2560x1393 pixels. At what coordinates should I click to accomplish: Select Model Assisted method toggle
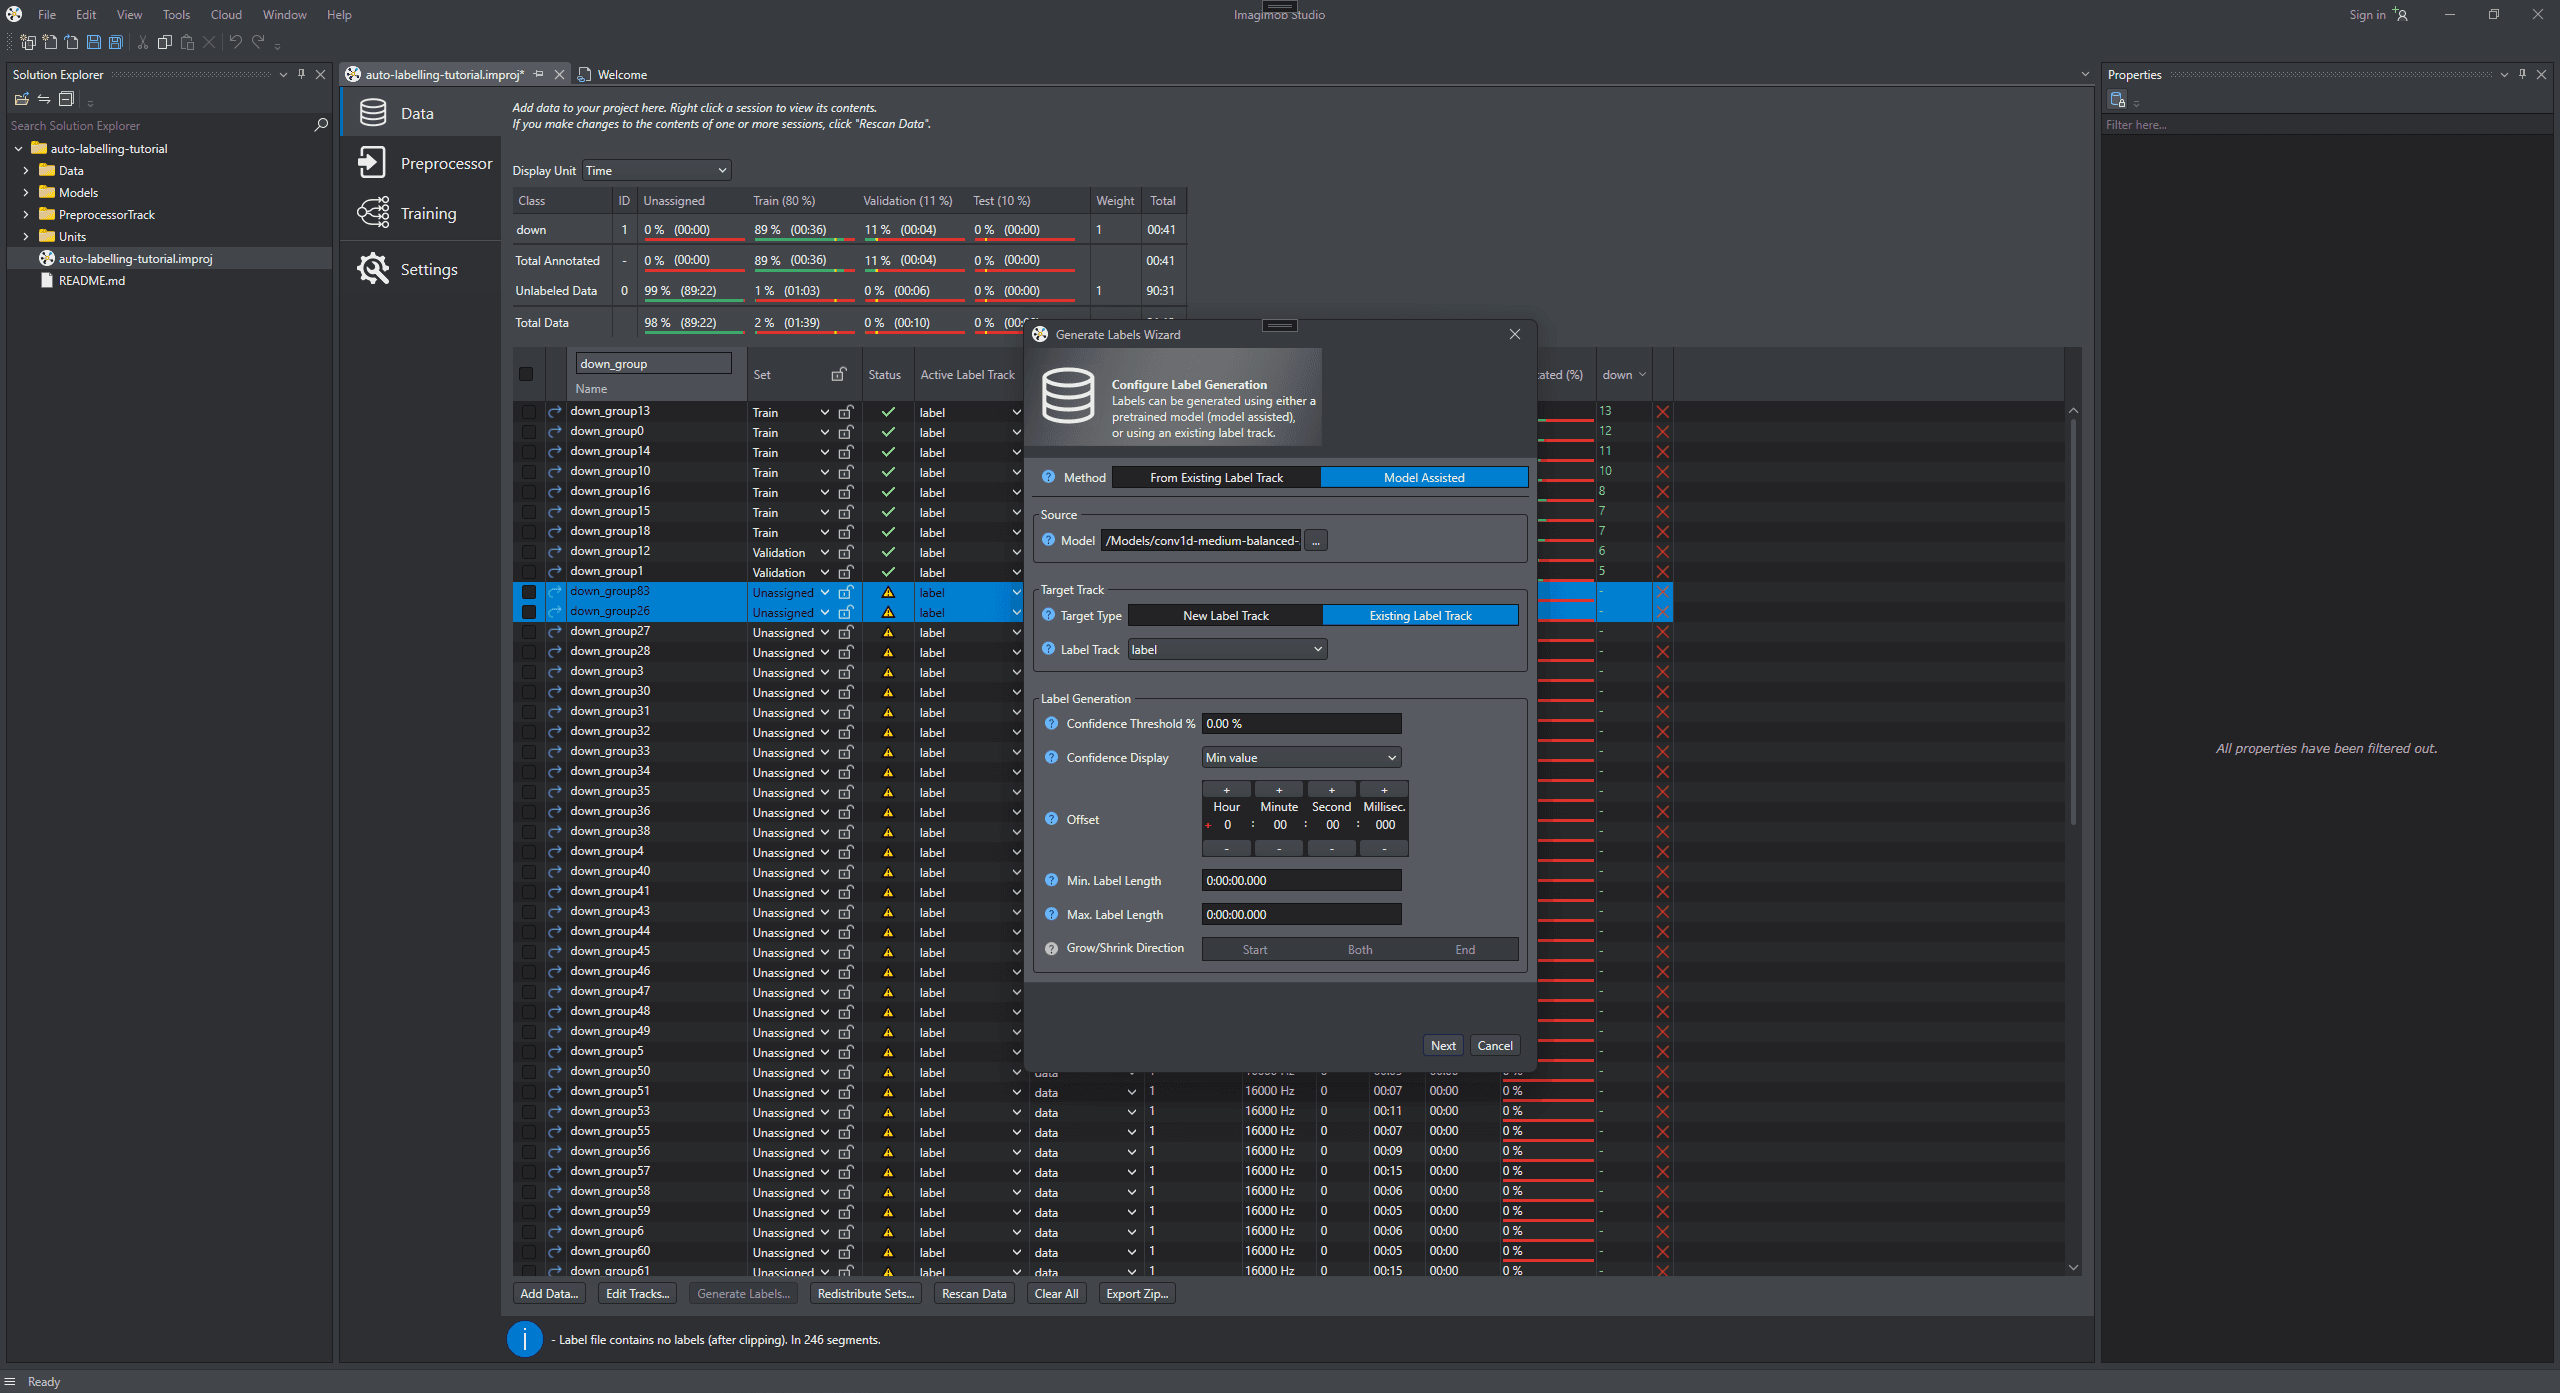click(x=1423, y=477)
